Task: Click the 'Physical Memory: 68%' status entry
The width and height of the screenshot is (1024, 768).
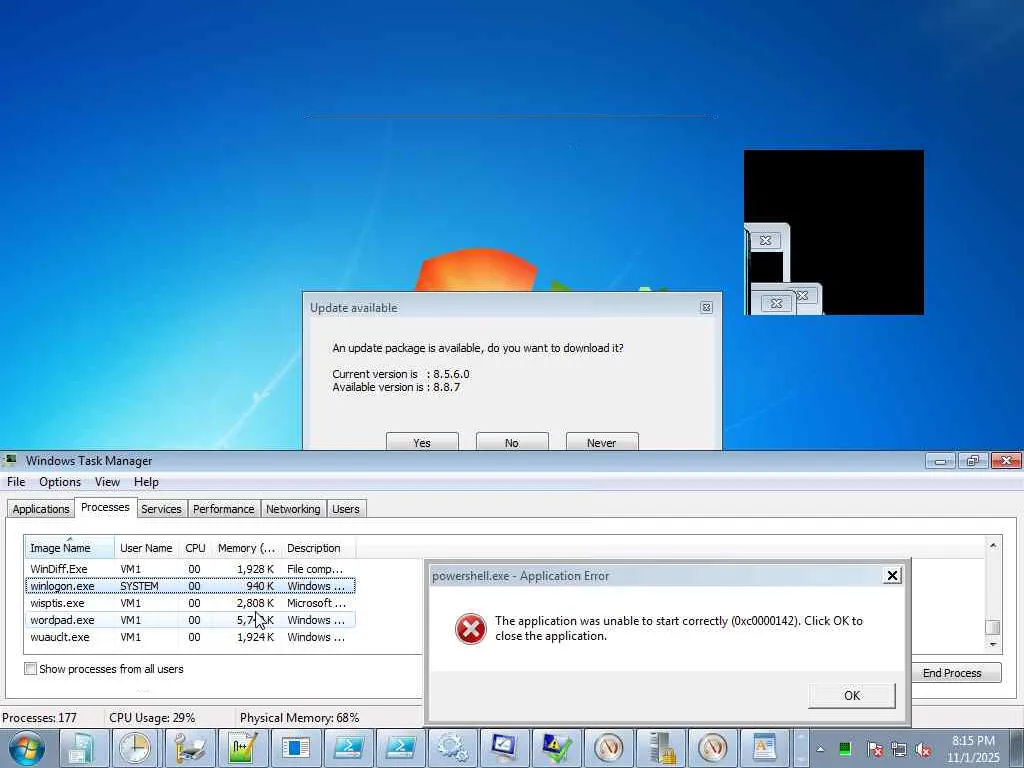Action: 299,718
